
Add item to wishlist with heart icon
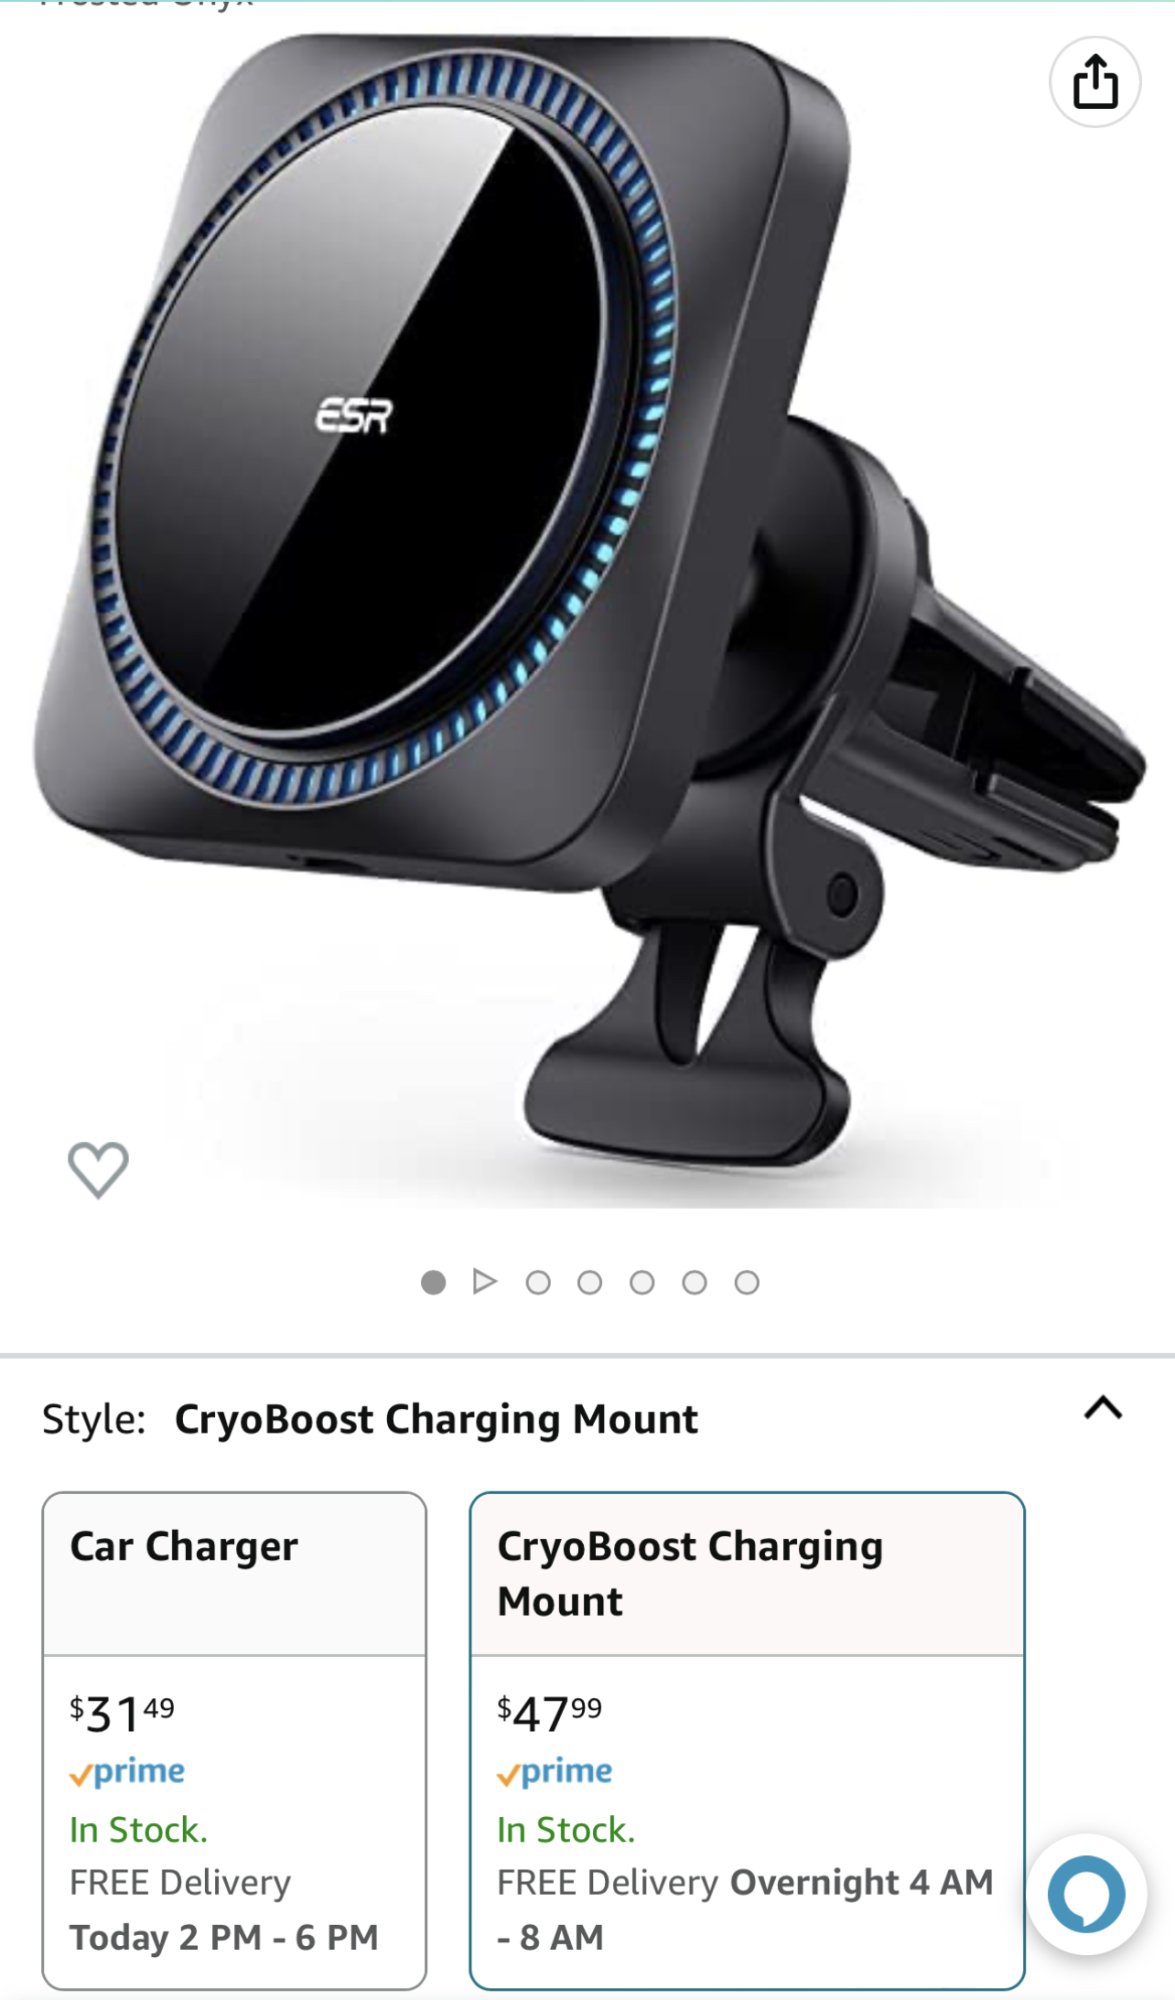tap(98, 1169)
